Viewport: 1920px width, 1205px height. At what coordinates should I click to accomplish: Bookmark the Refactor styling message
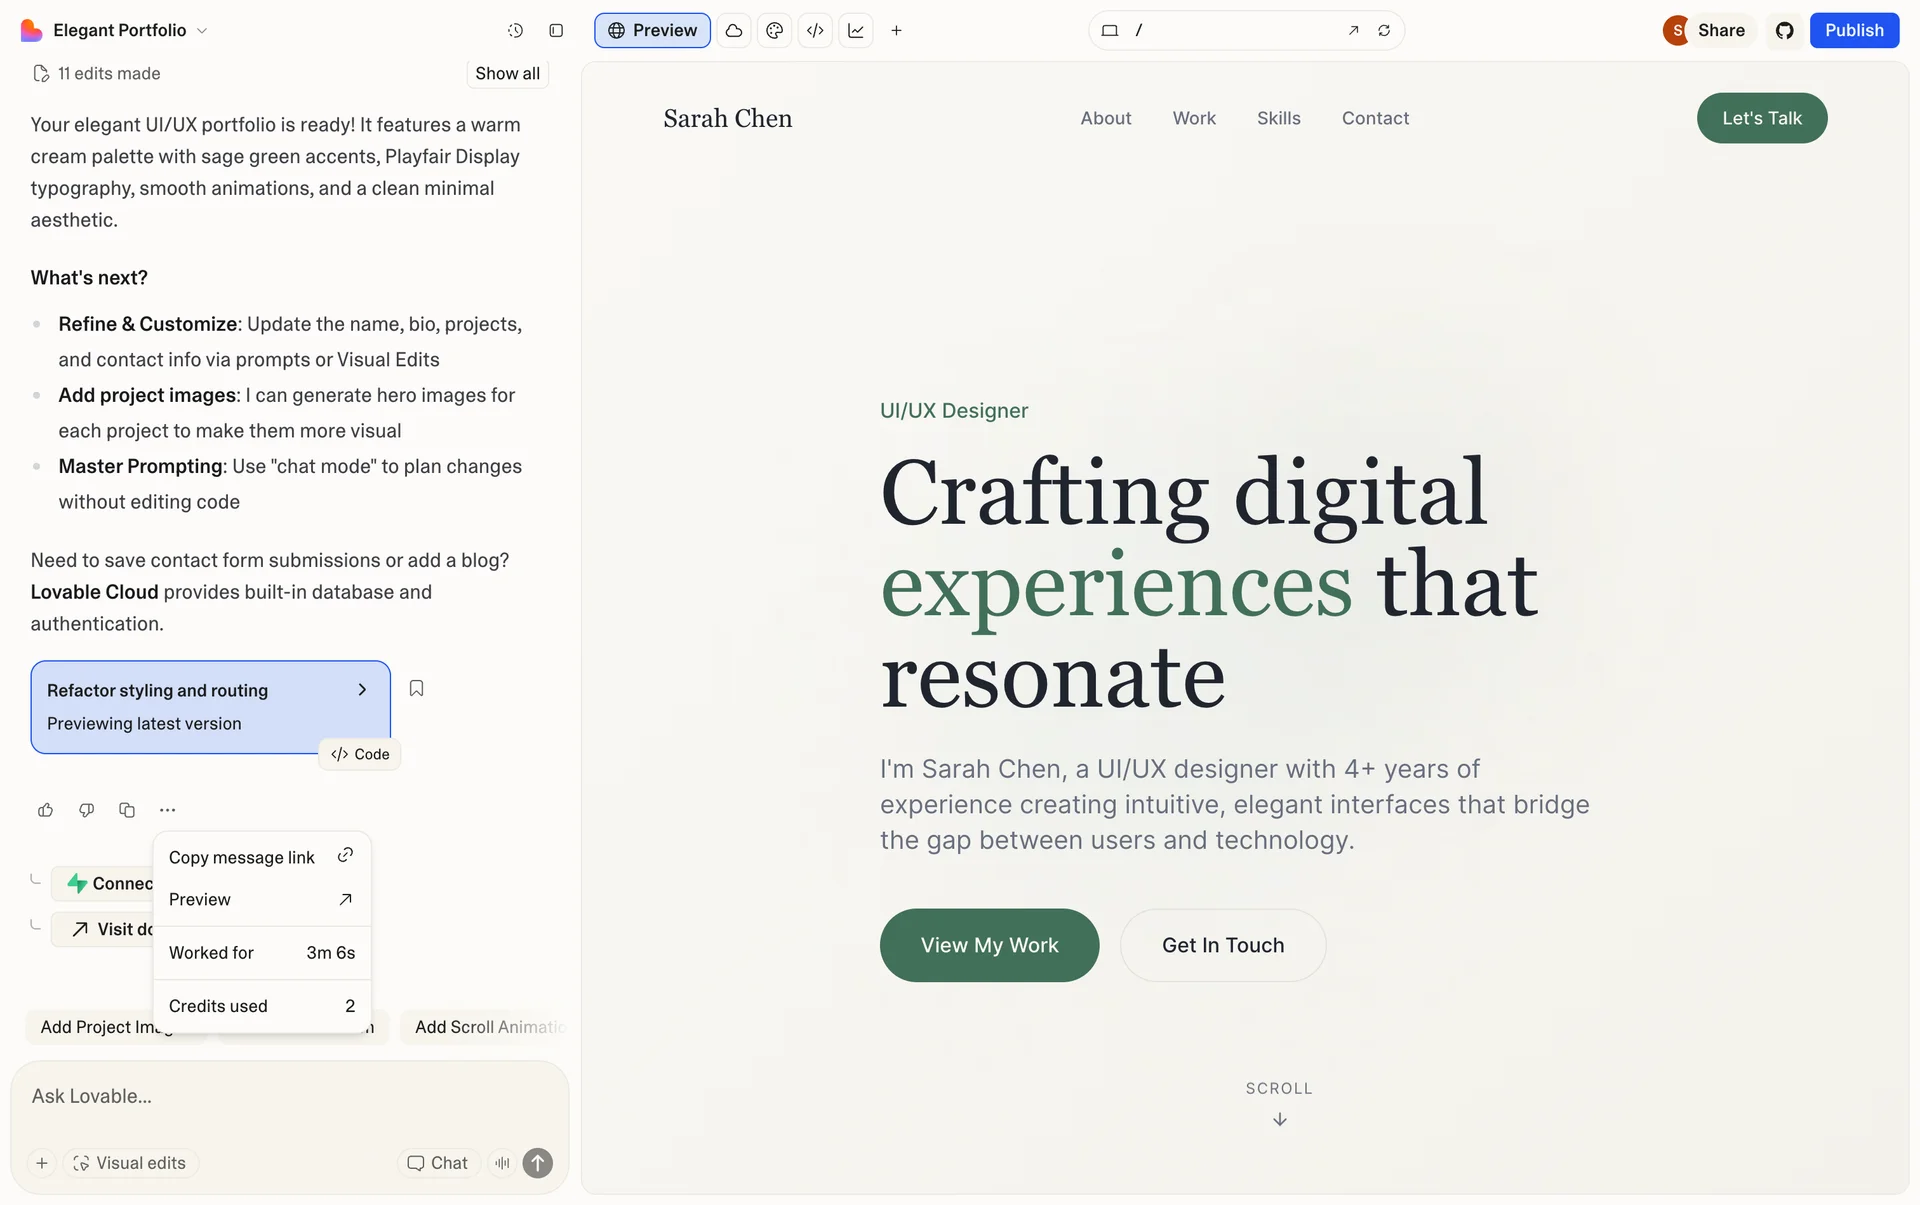(x=417, y=688)
